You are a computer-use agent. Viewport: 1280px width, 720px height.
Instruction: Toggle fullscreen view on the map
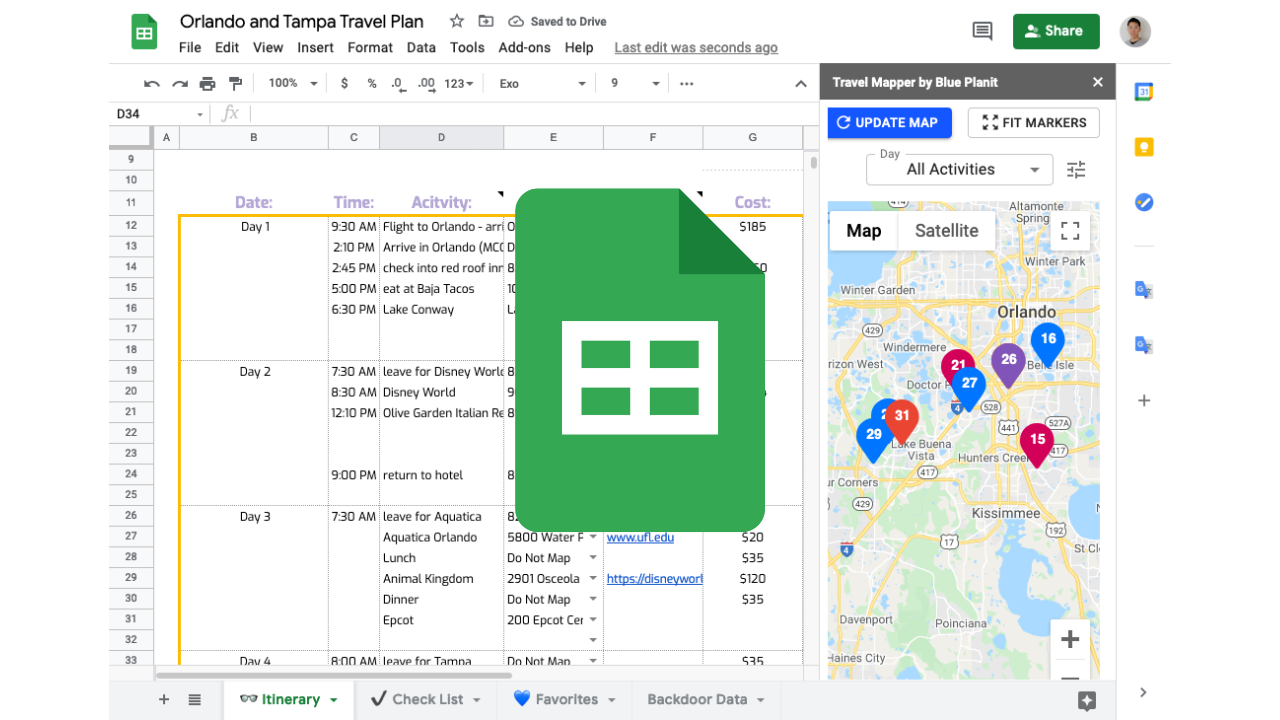(1070, 231)
